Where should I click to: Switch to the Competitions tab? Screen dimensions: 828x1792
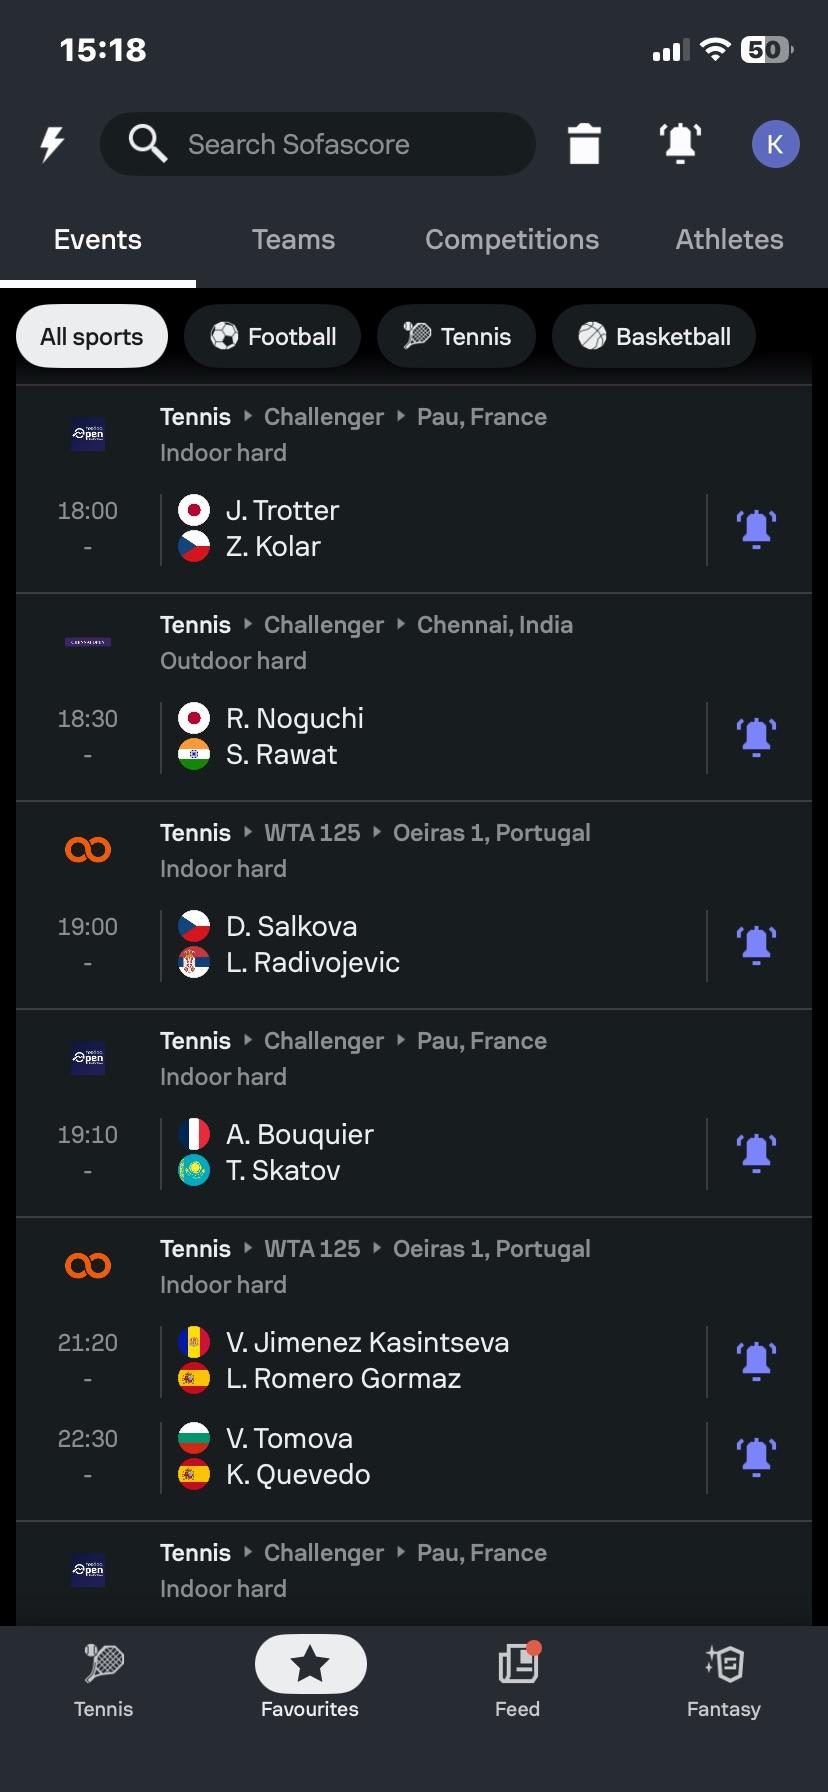click(x=512, y=240)
